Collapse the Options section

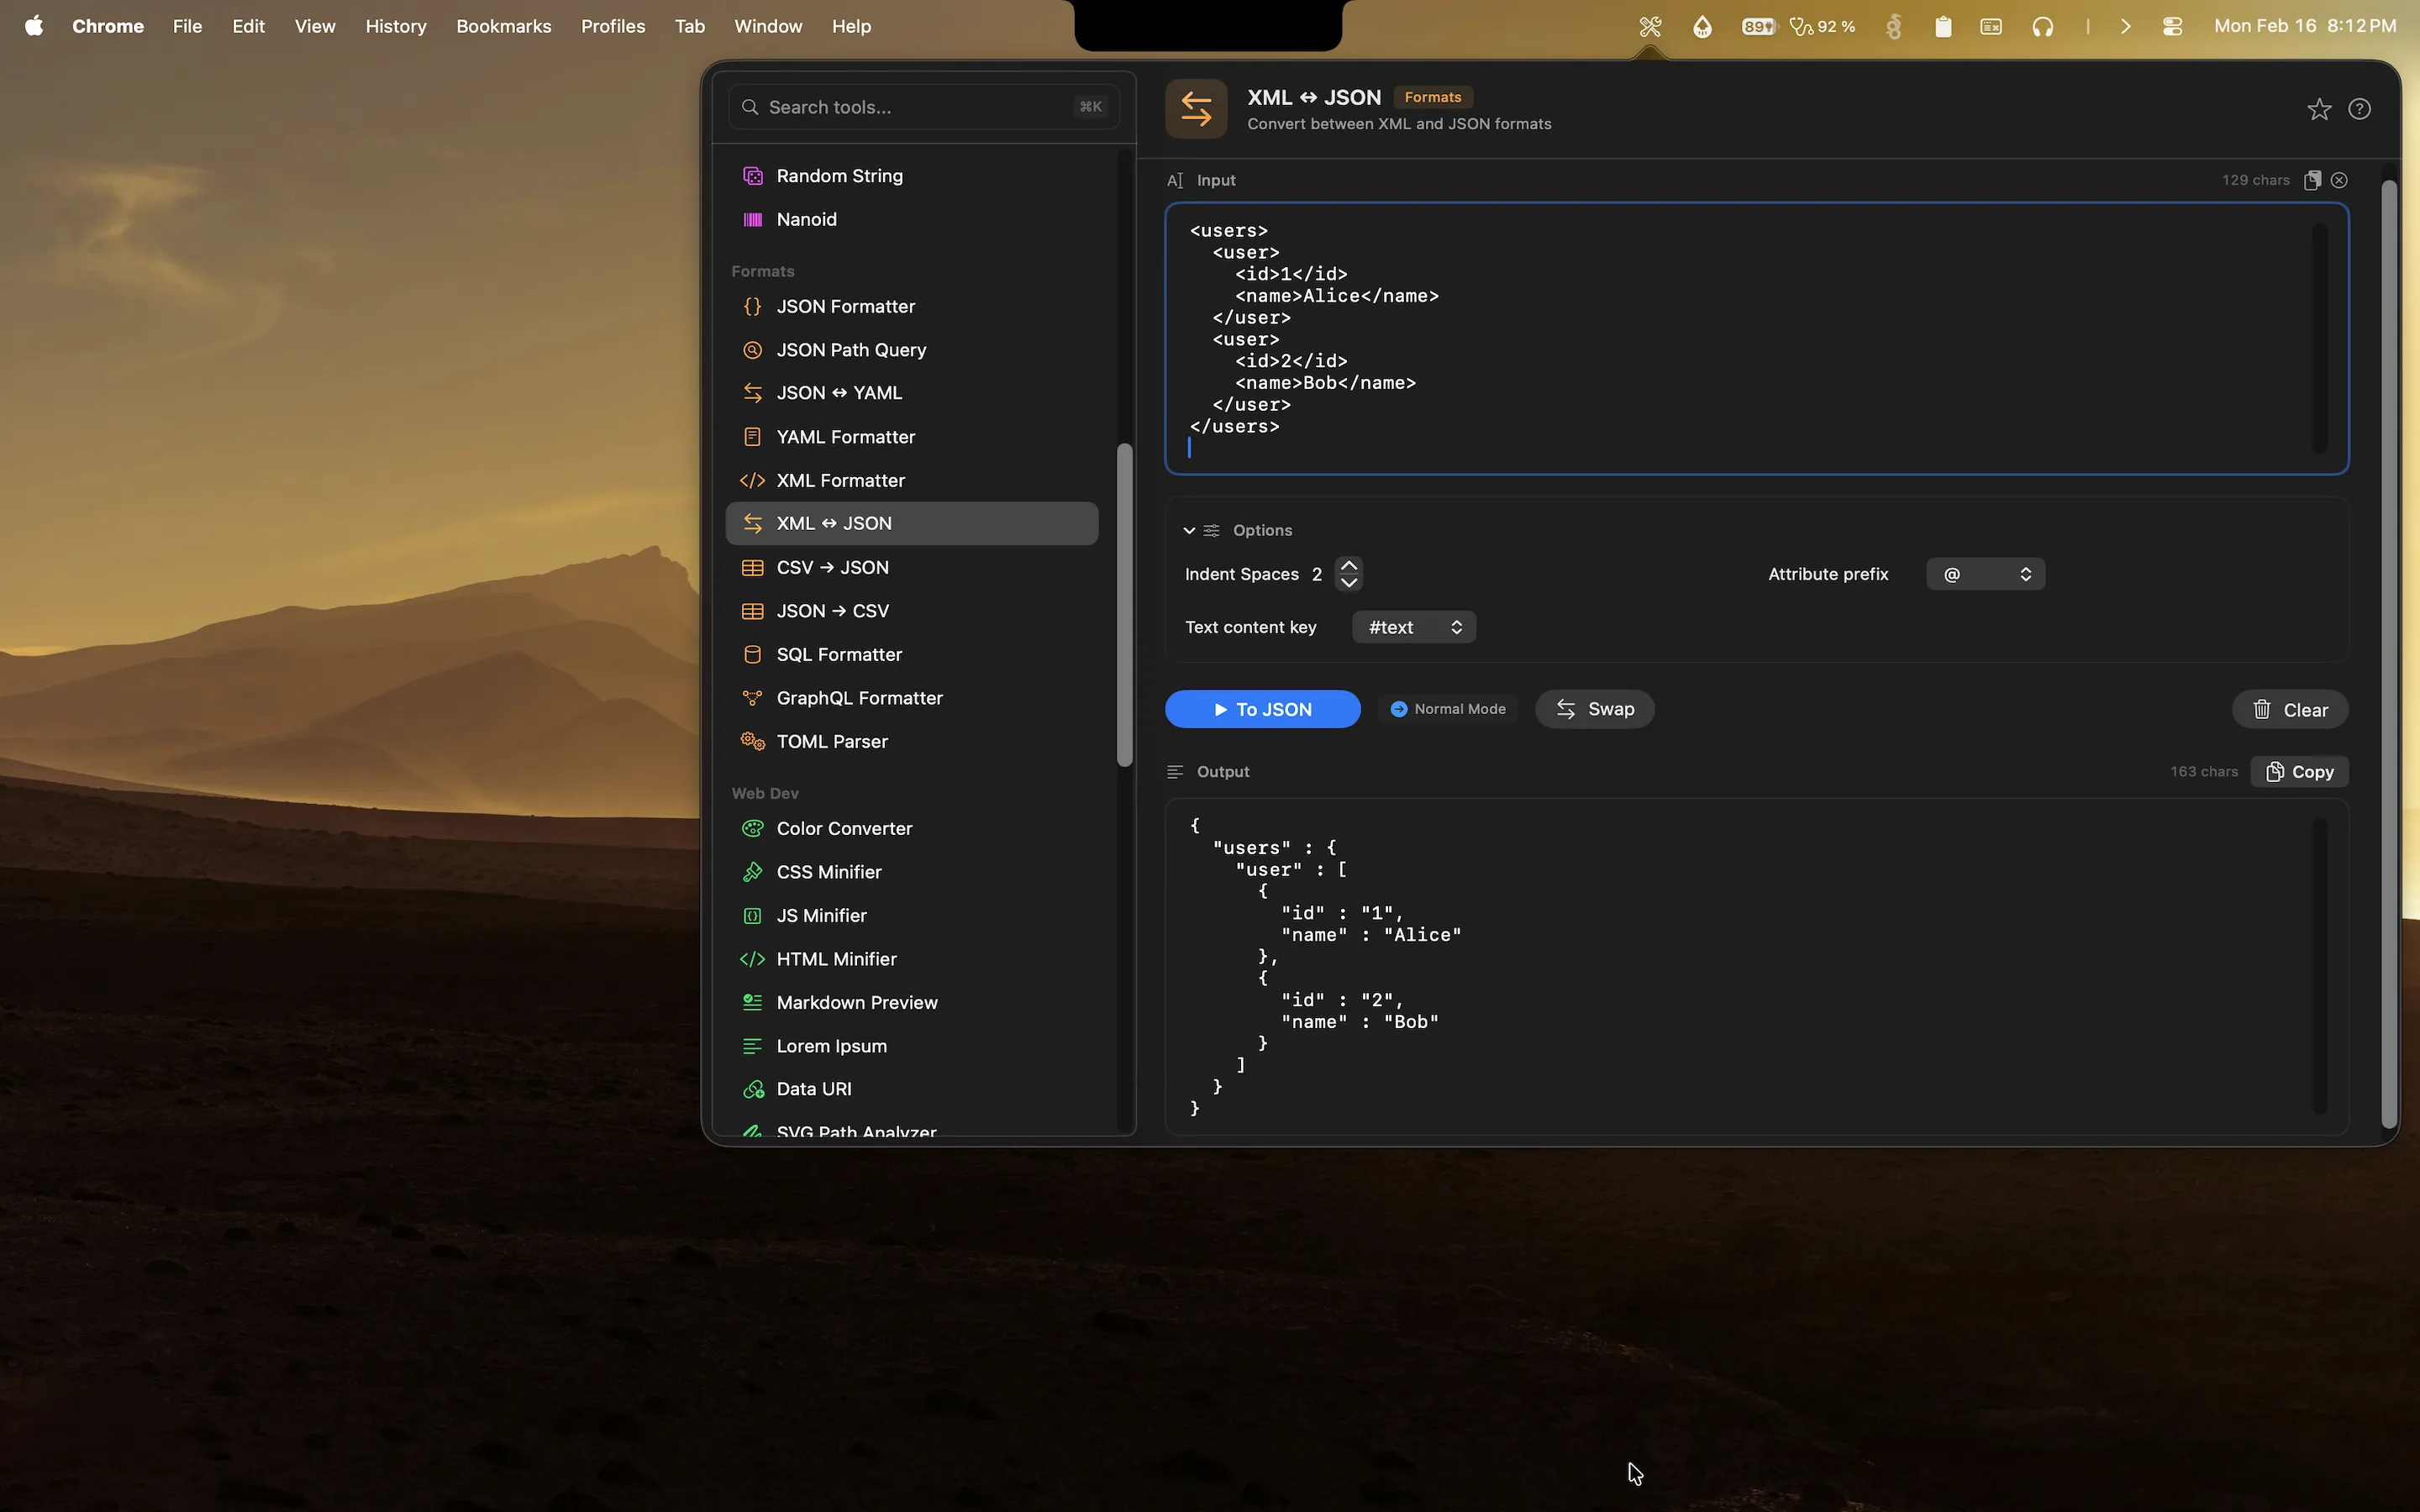pos(1189,530)
